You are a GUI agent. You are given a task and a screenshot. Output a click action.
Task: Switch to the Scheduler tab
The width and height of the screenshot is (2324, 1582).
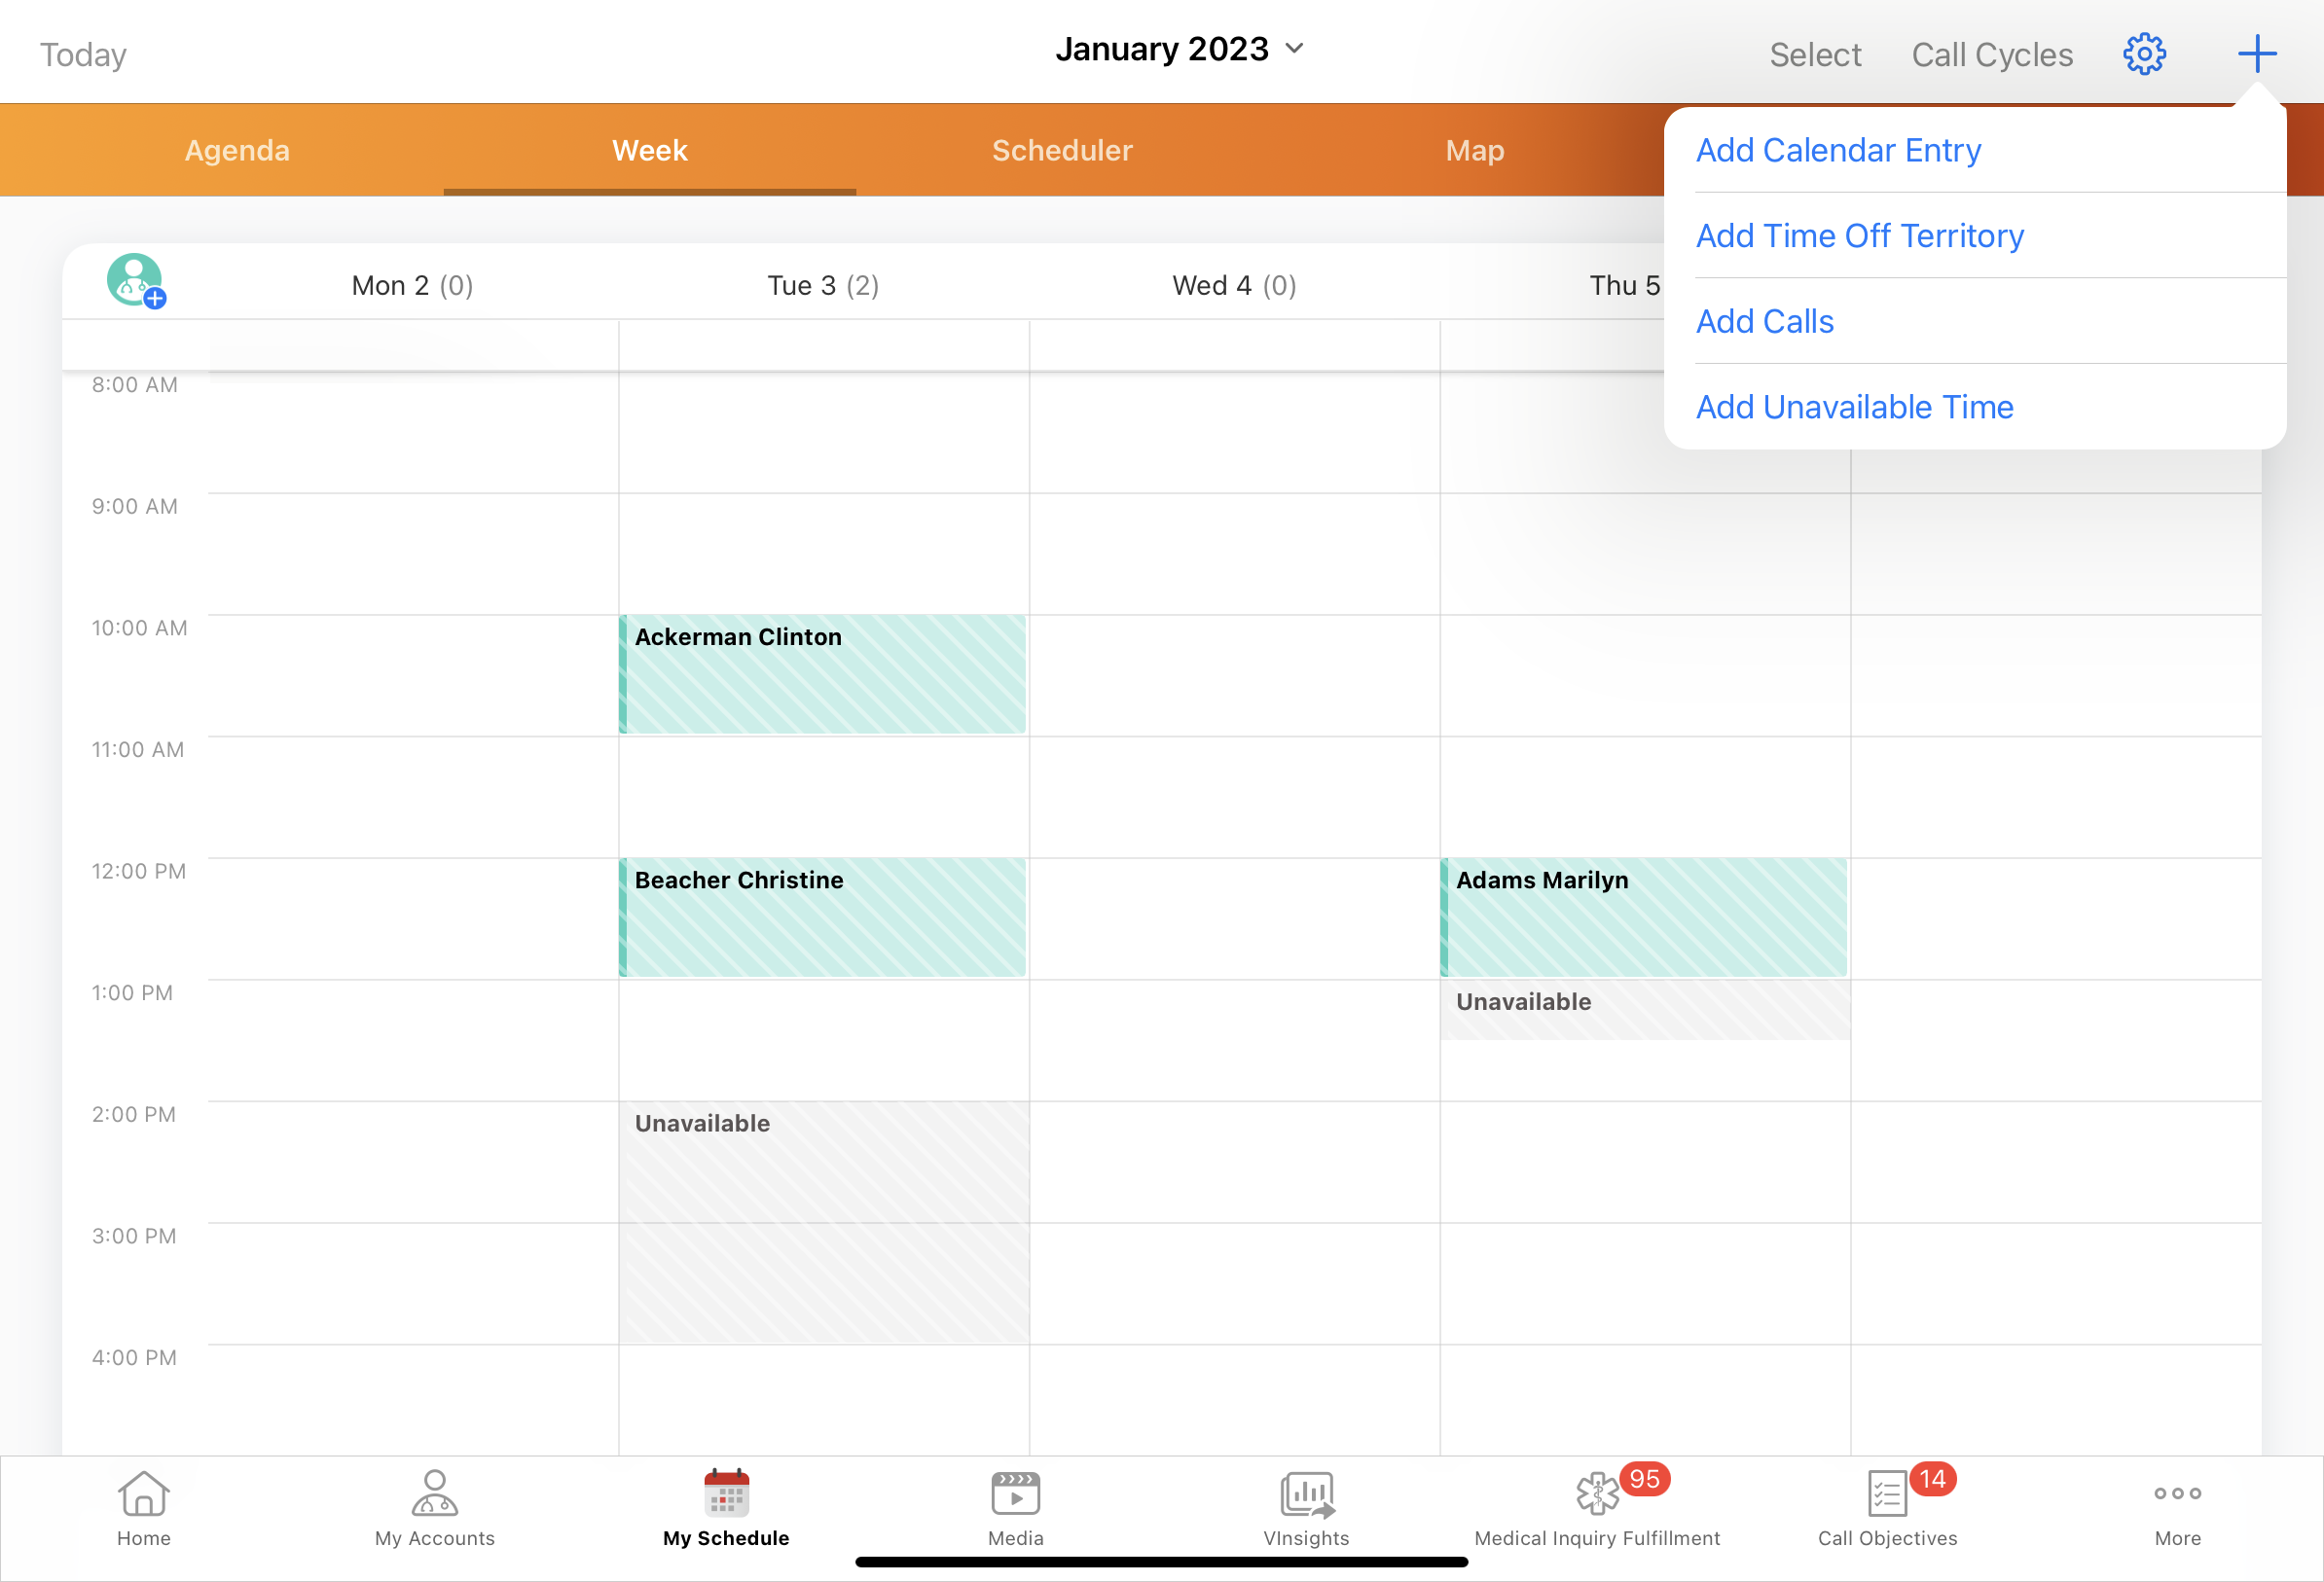tap(1062, 150)
